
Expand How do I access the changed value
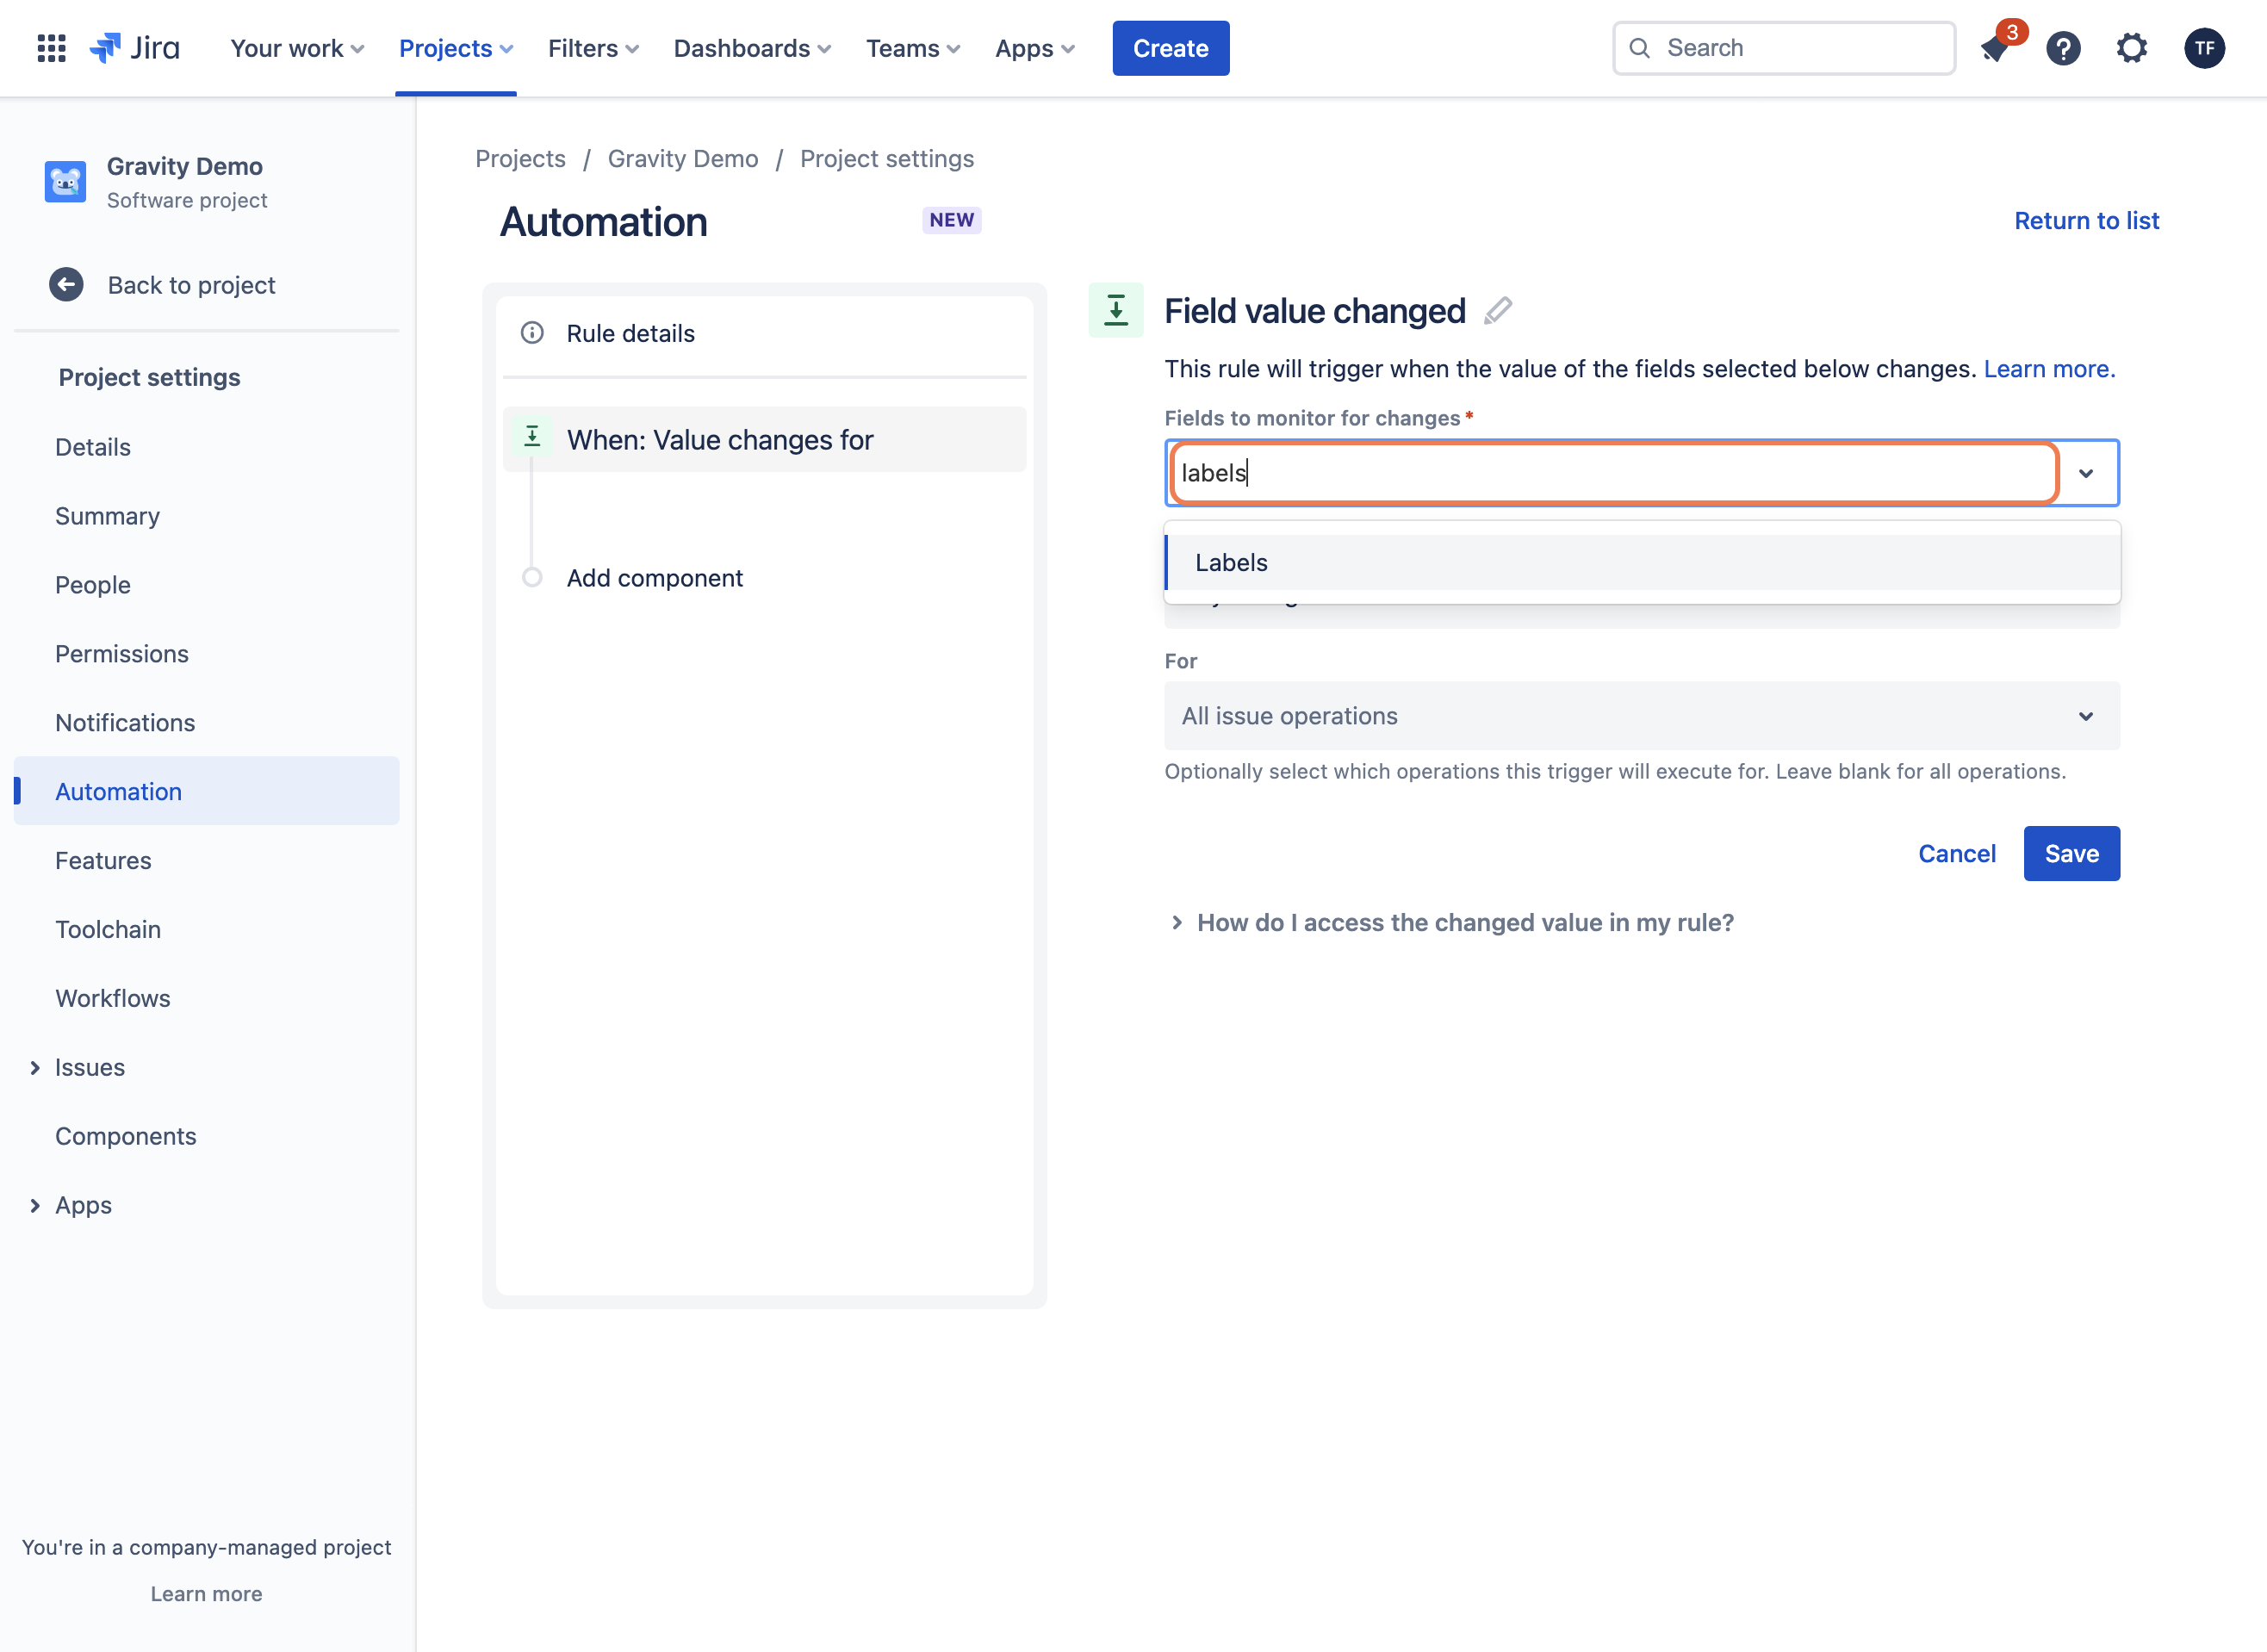coord(1451,923)
